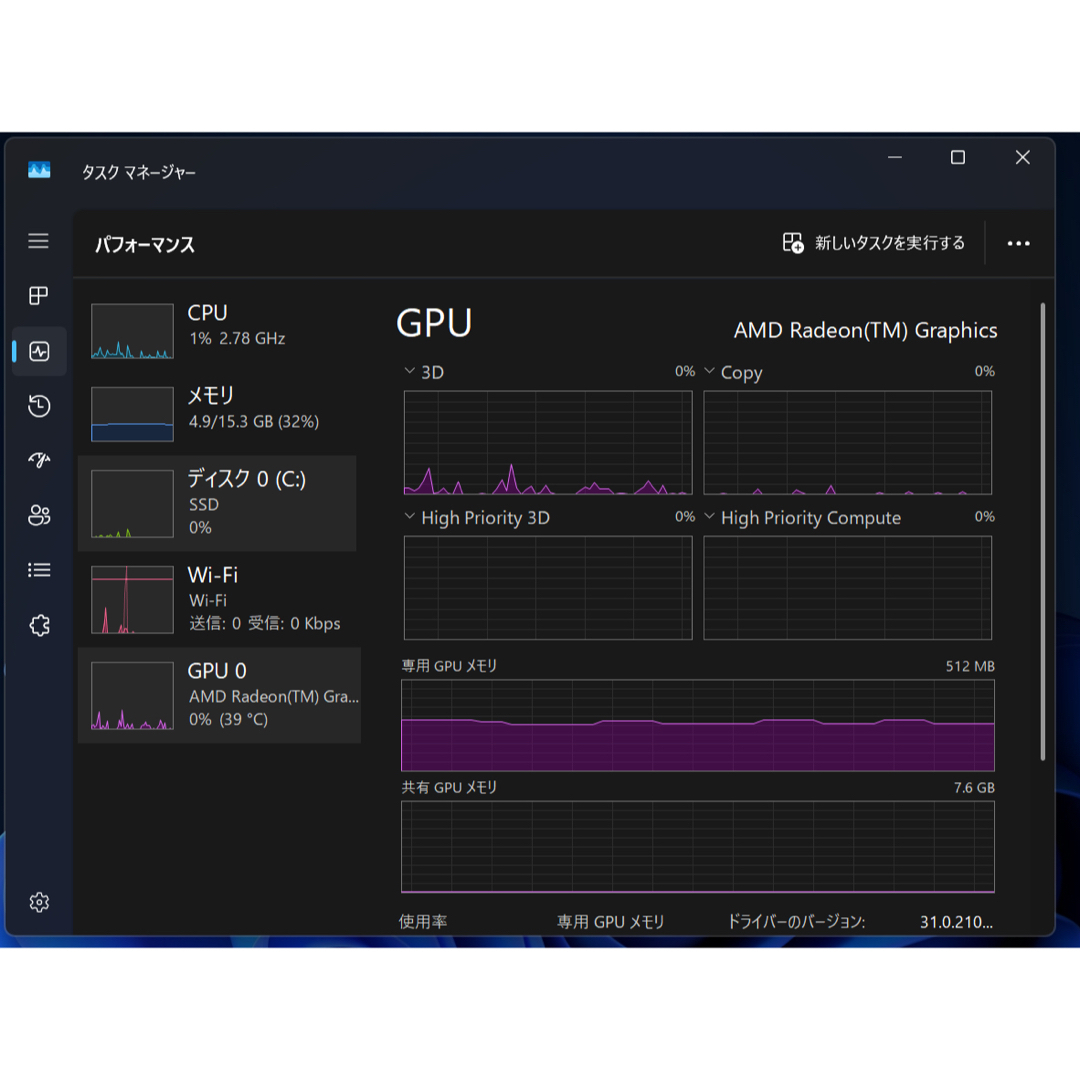This screenshot has width=1080, height=1080.
Task: Click the CPU mini graph thumbnail
Action: (x=132, y=331)
